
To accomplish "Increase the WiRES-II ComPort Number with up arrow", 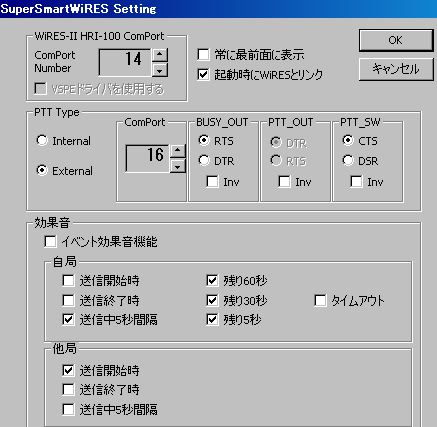I will tap(160, 55).
